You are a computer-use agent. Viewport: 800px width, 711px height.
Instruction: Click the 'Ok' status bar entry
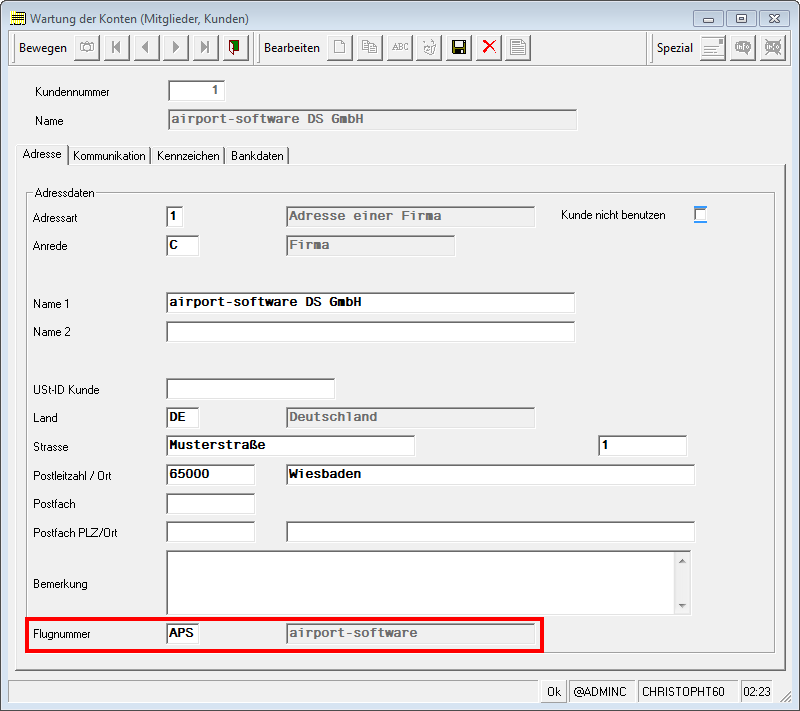554,692
